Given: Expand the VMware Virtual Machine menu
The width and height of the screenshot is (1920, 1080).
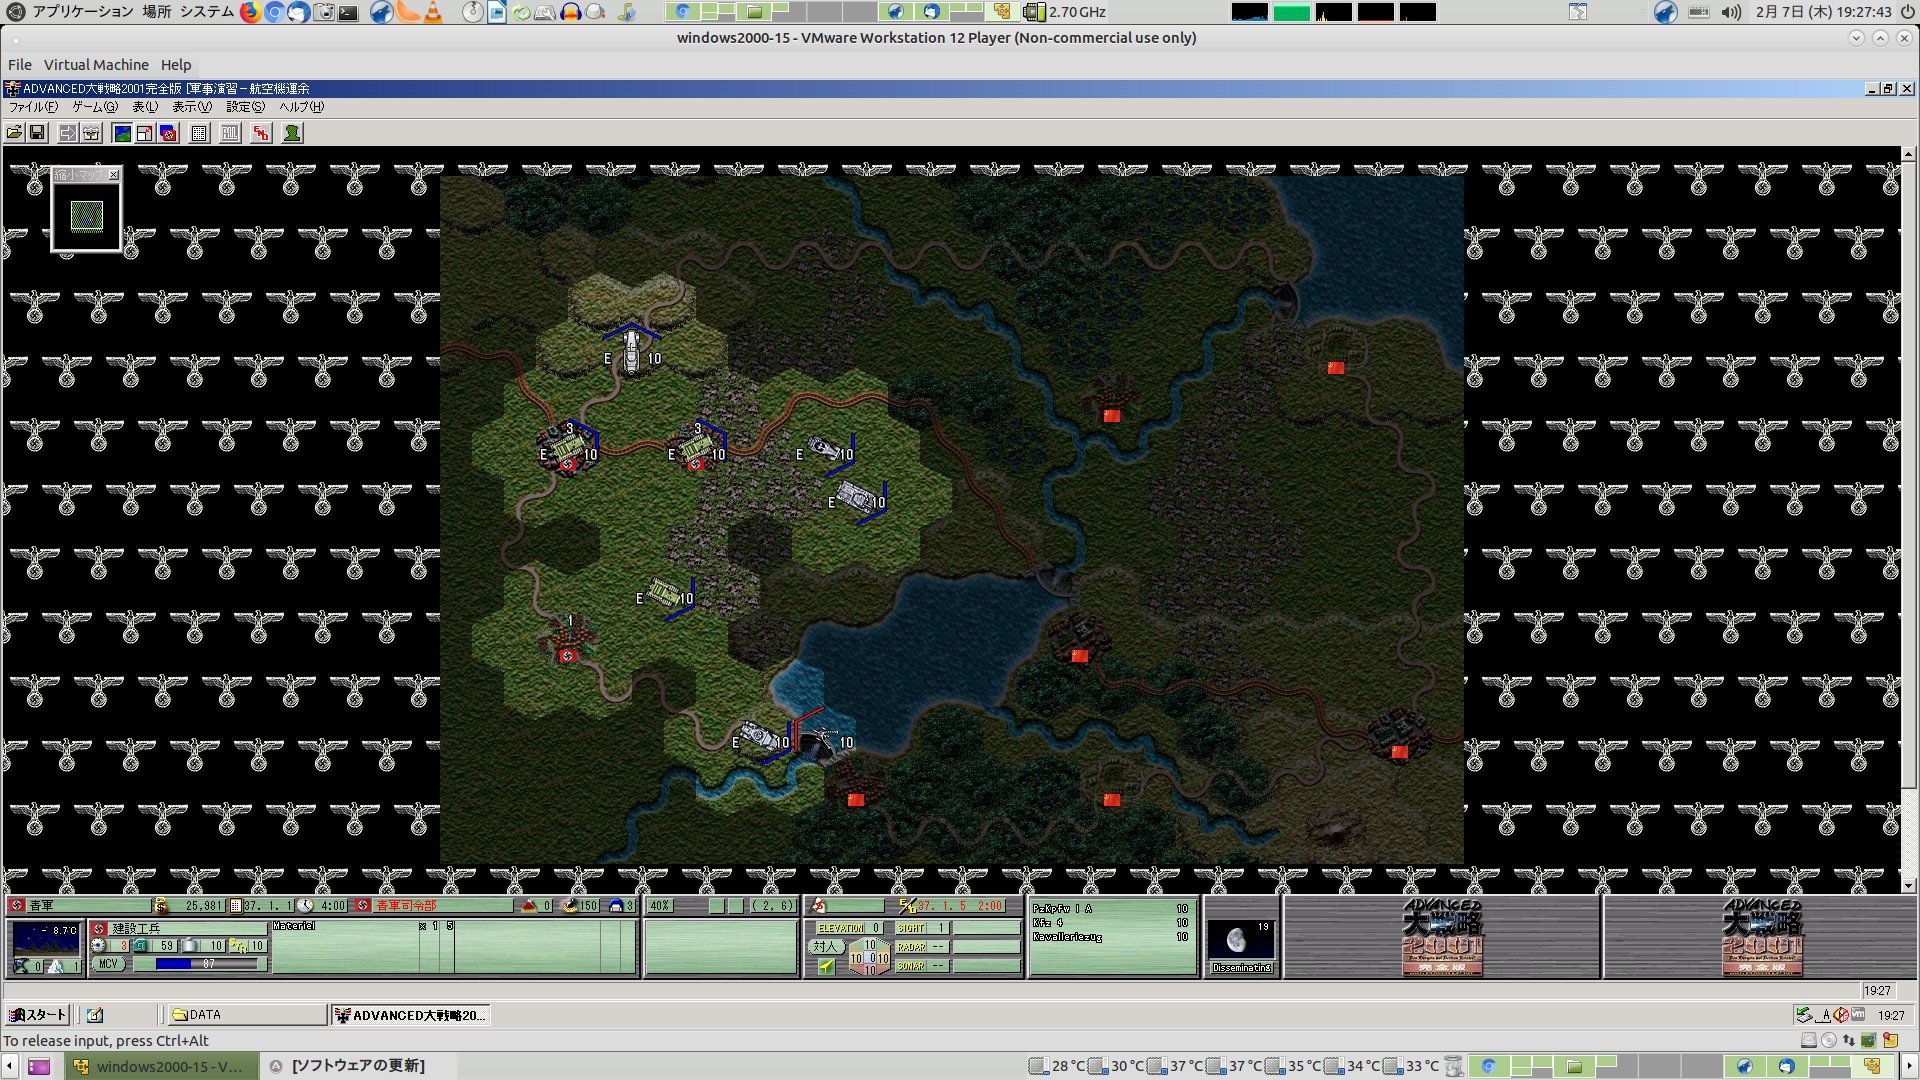Looking at the screenshot, I should point(96,65).
